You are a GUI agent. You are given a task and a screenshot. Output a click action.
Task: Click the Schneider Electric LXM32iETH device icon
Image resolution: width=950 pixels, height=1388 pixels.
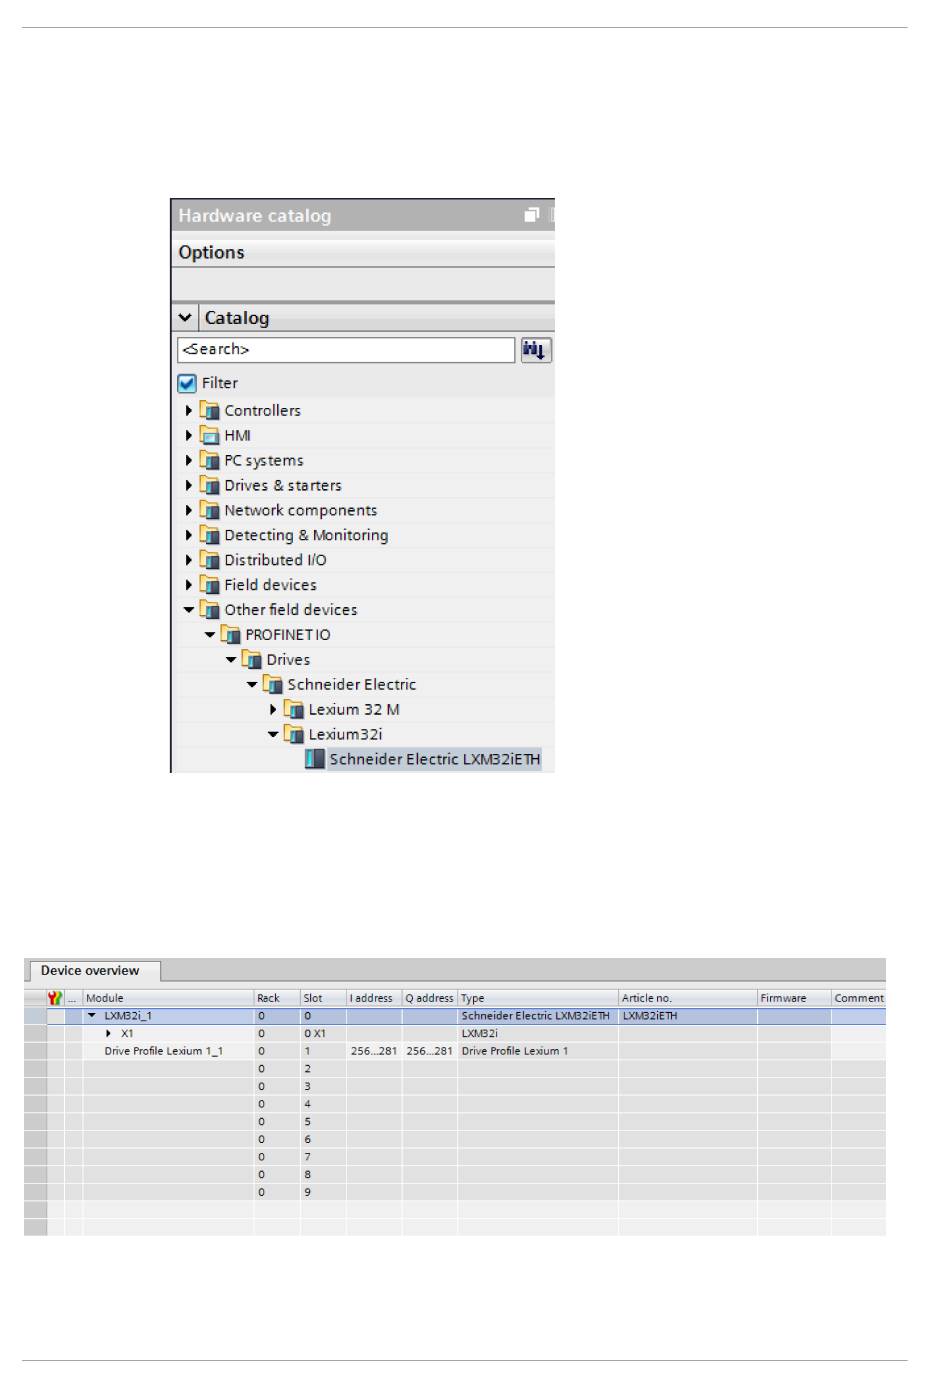[x=315, y=759]
